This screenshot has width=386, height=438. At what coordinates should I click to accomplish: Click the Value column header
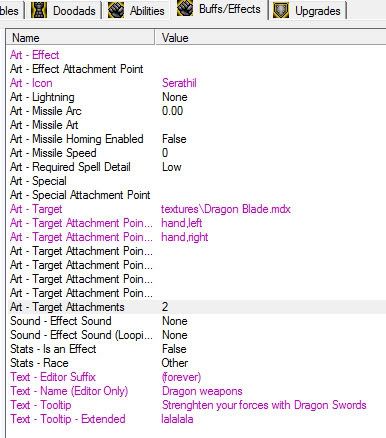pyautogui.click(x=270, y=37)
